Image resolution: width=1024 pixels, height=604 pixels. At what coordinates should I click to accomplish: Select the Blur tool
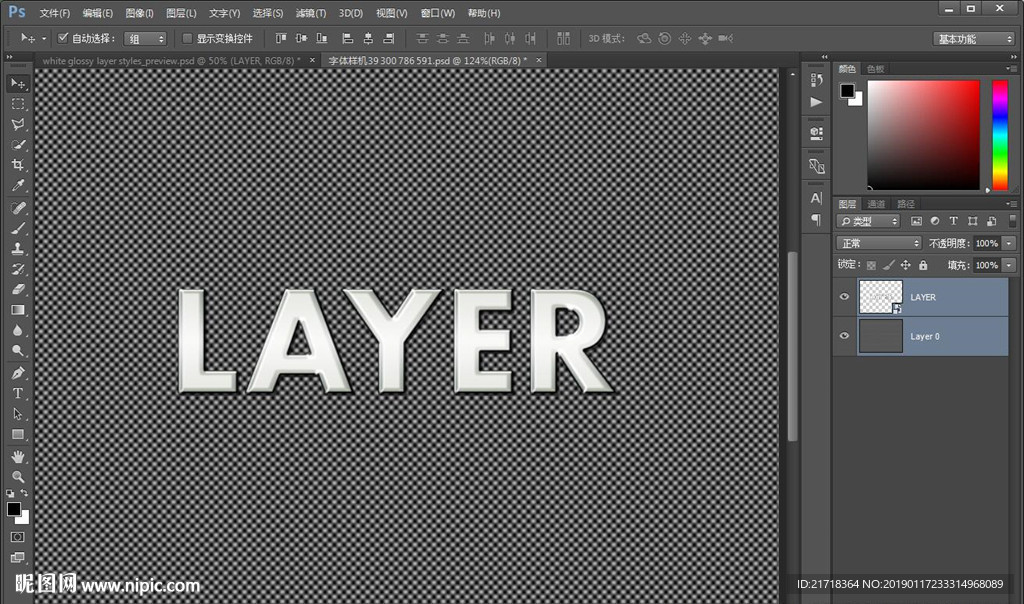coord(18,330)
